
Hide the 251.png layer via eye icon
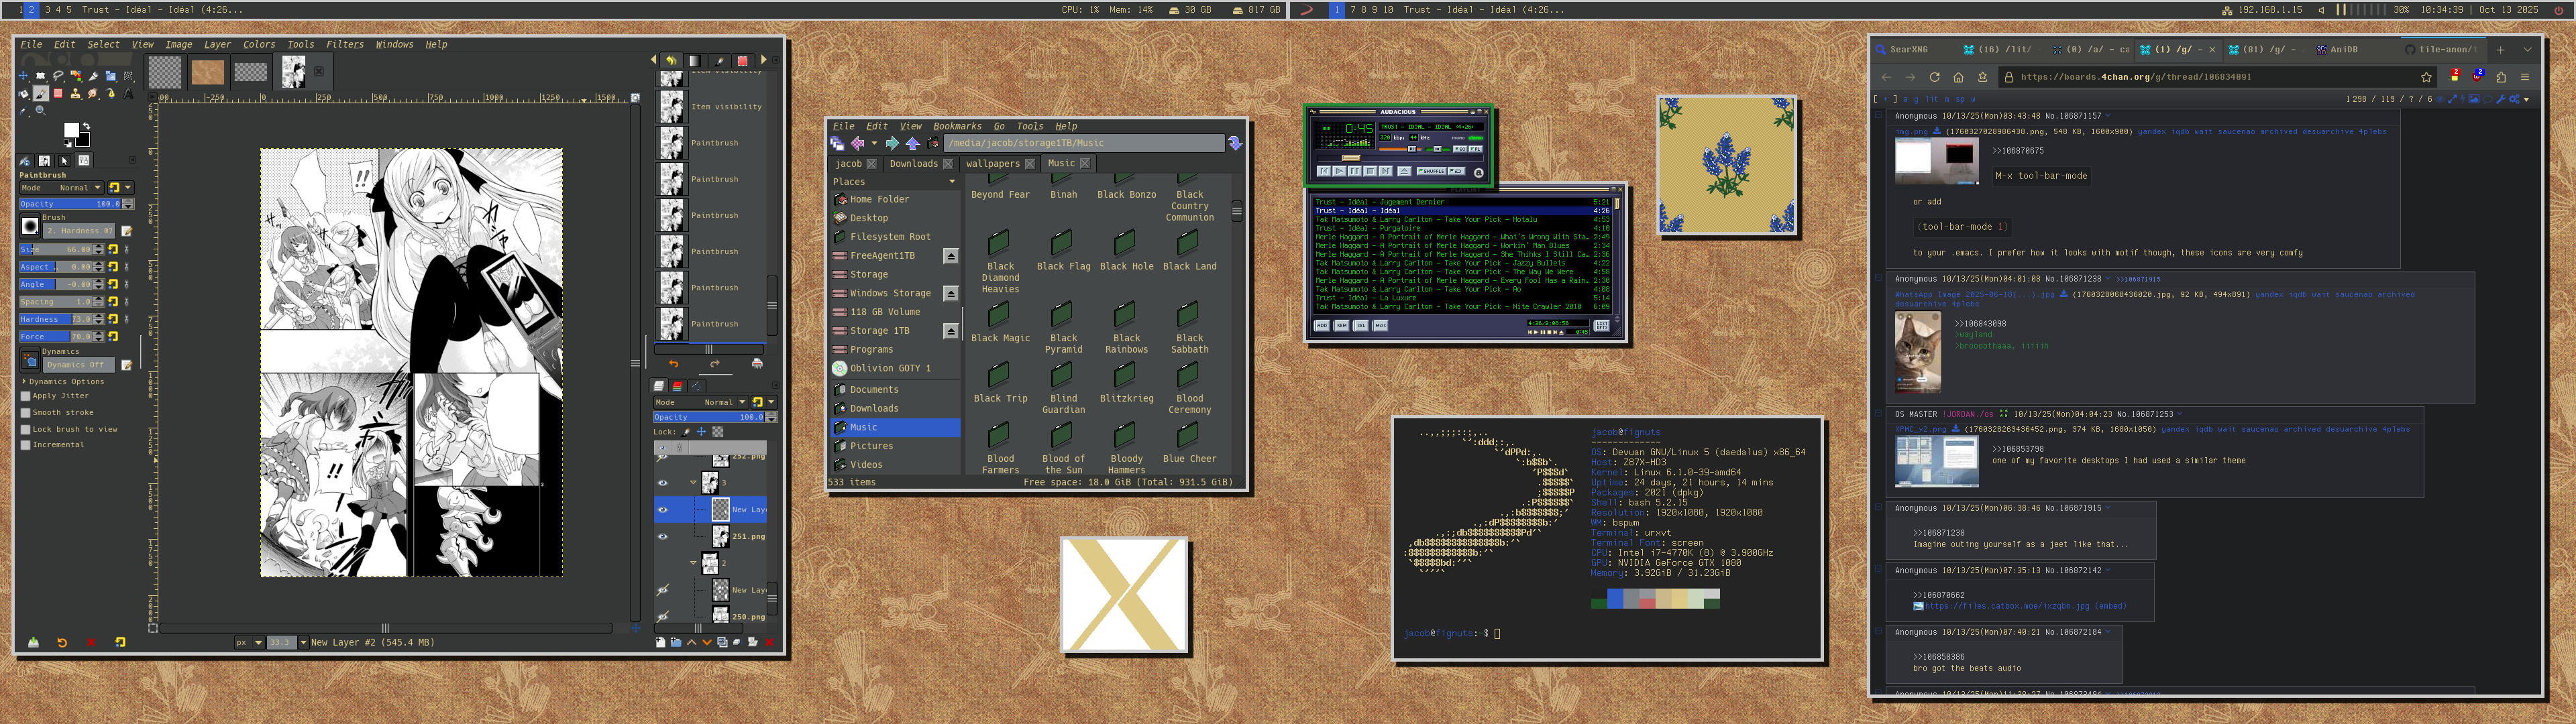click(x=662, y=537)
